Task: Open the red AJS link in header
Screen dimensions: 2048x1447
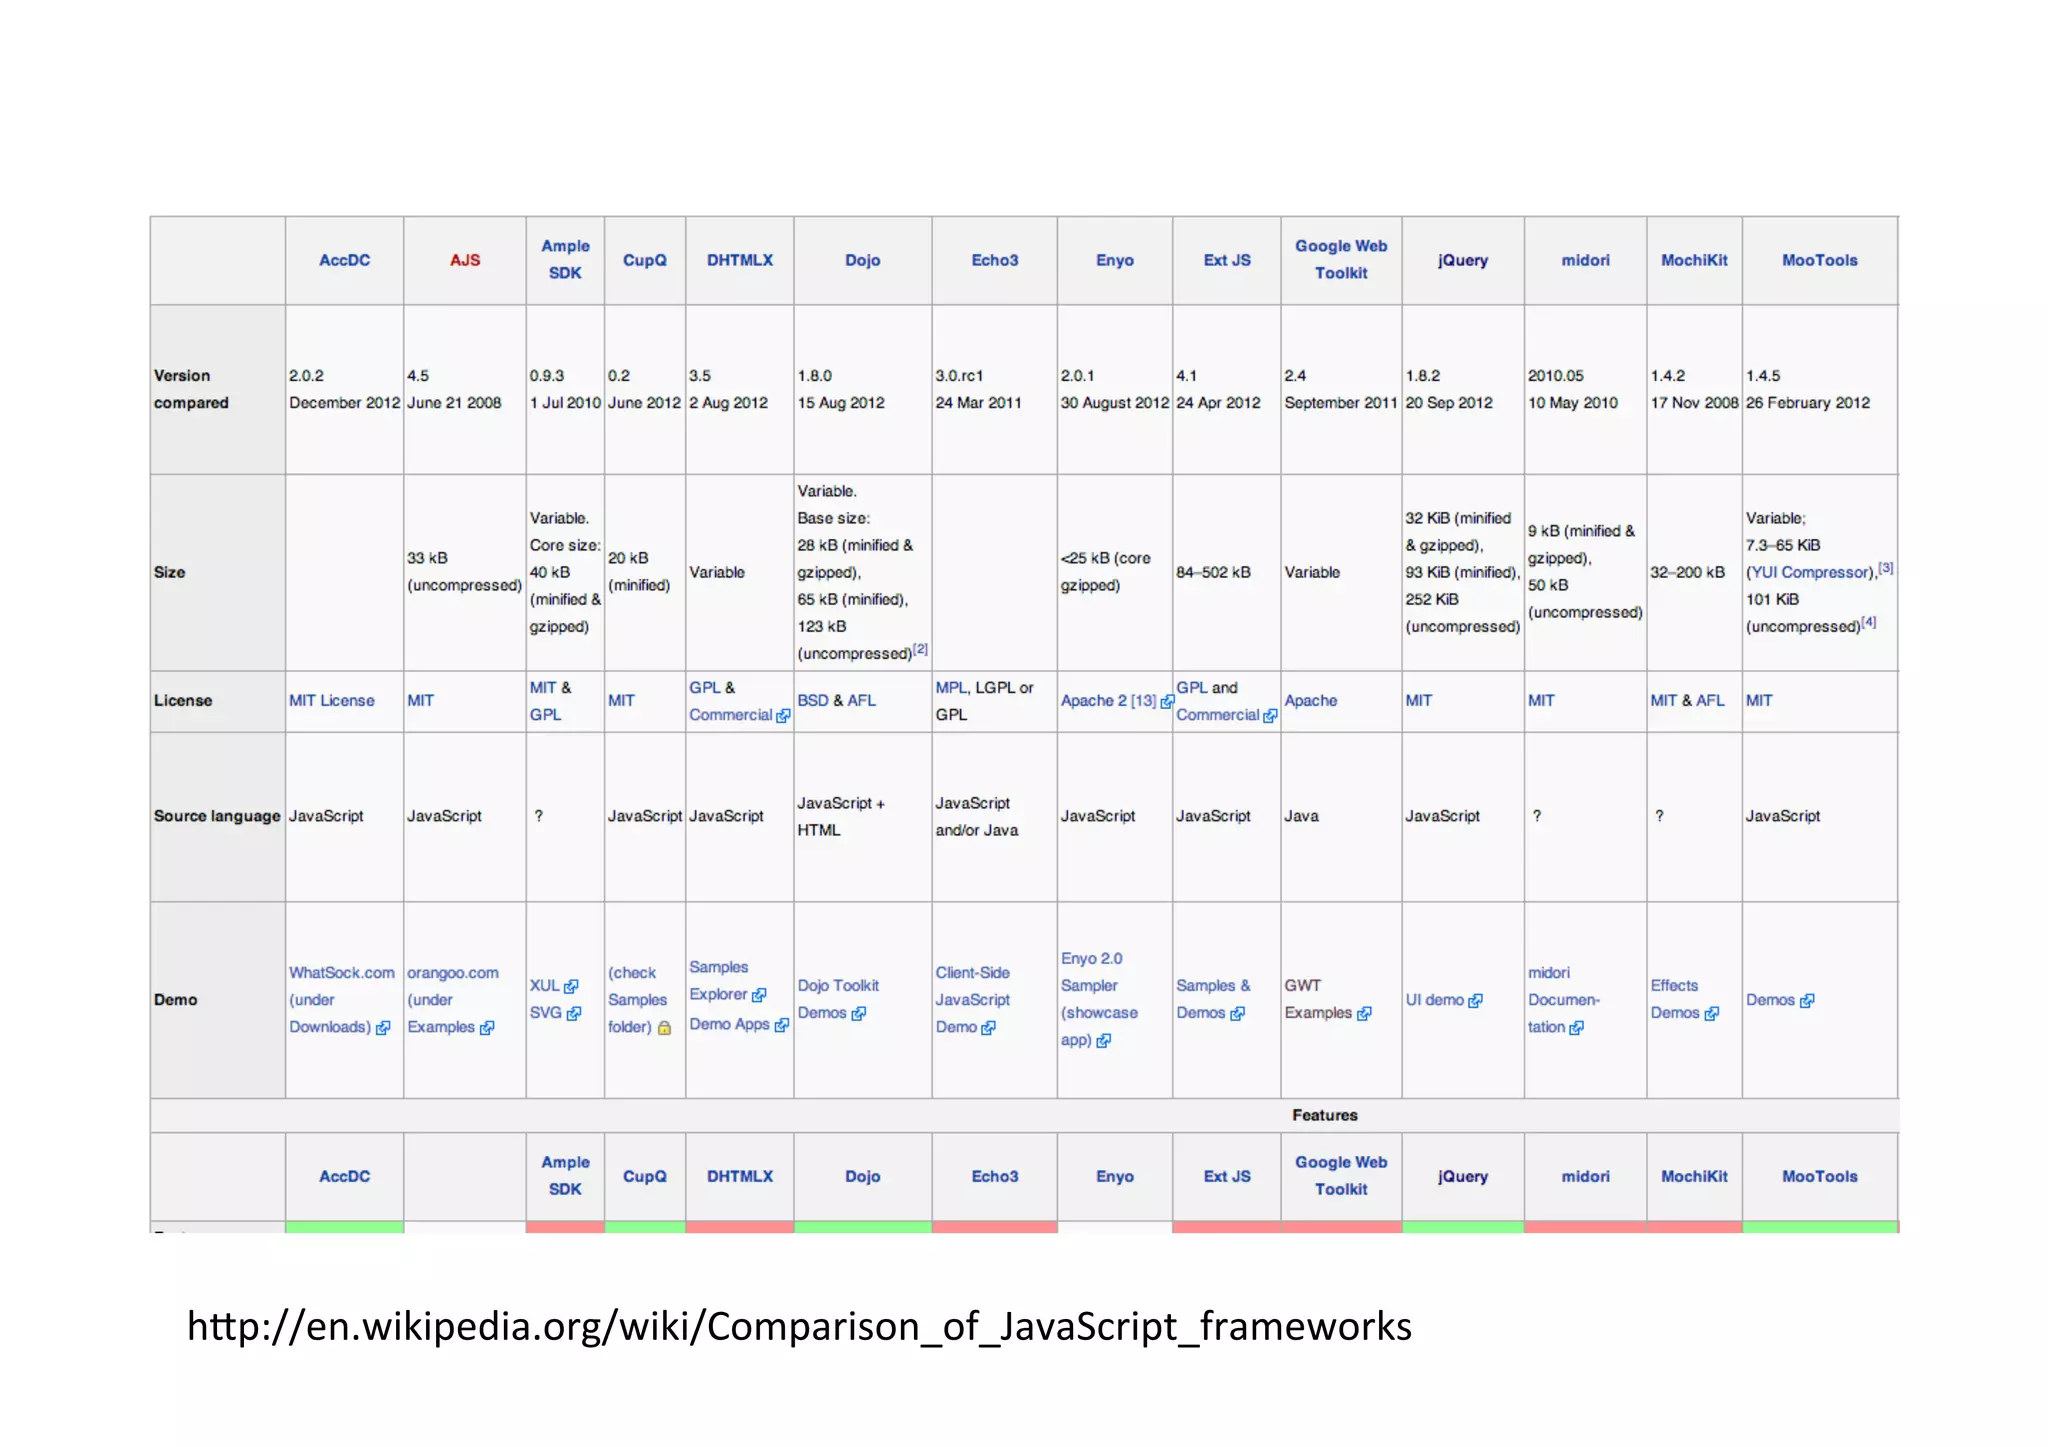Action: 465,260
